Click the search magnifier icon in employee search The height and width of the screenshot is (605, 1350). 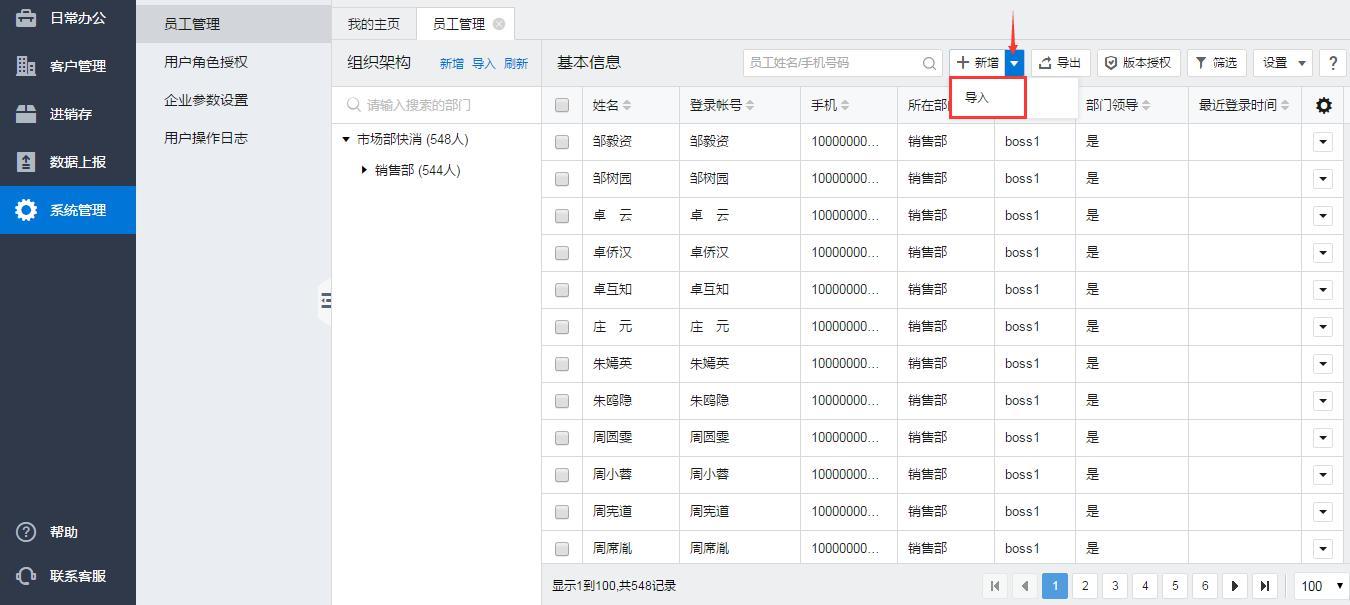tap(930, 63)
